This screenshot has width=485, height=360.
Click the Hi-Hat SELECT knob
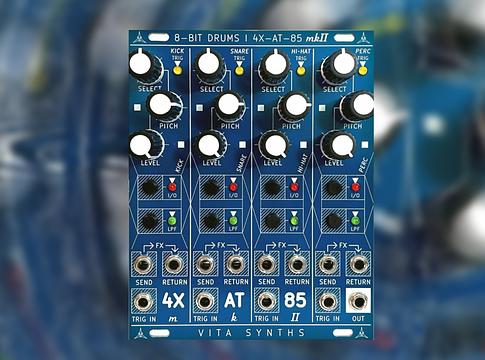[x=274, y=67]
